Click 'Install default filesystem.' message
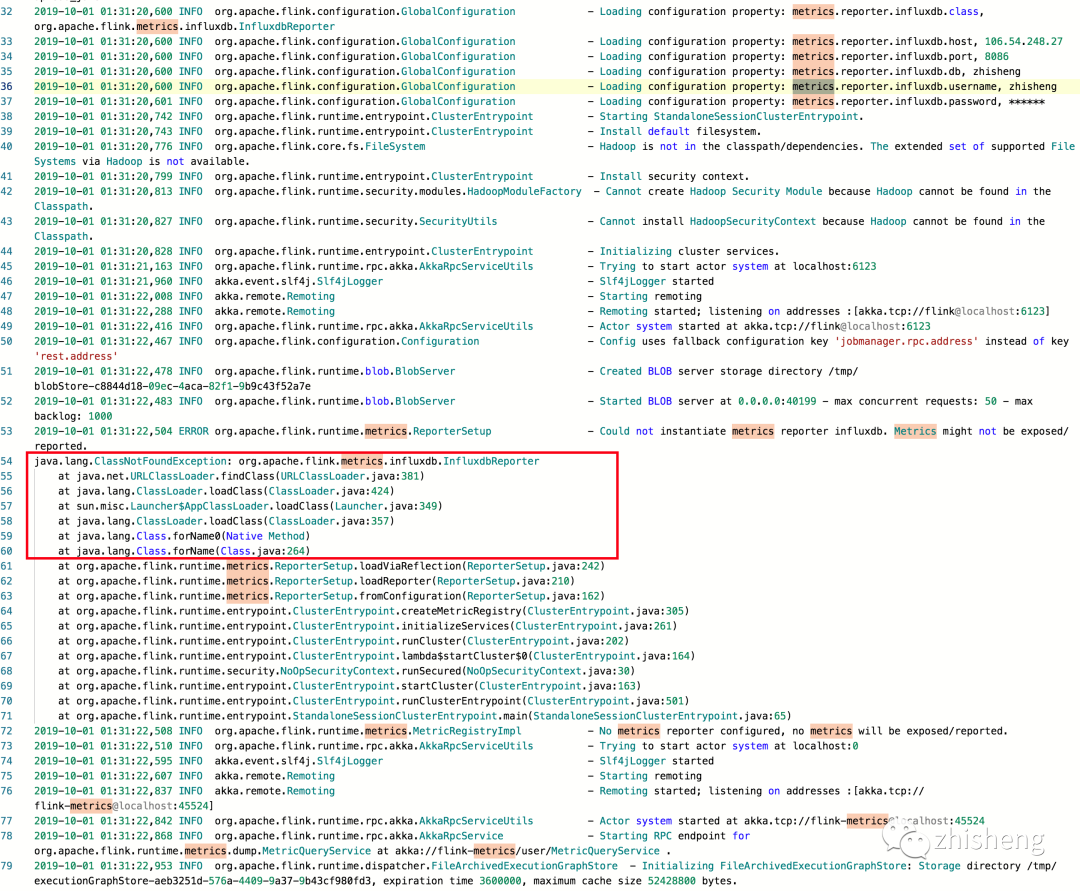Image resolution: width=1080 pixels, height=891 pixels. pyautogui.click(x=681, y=132)
